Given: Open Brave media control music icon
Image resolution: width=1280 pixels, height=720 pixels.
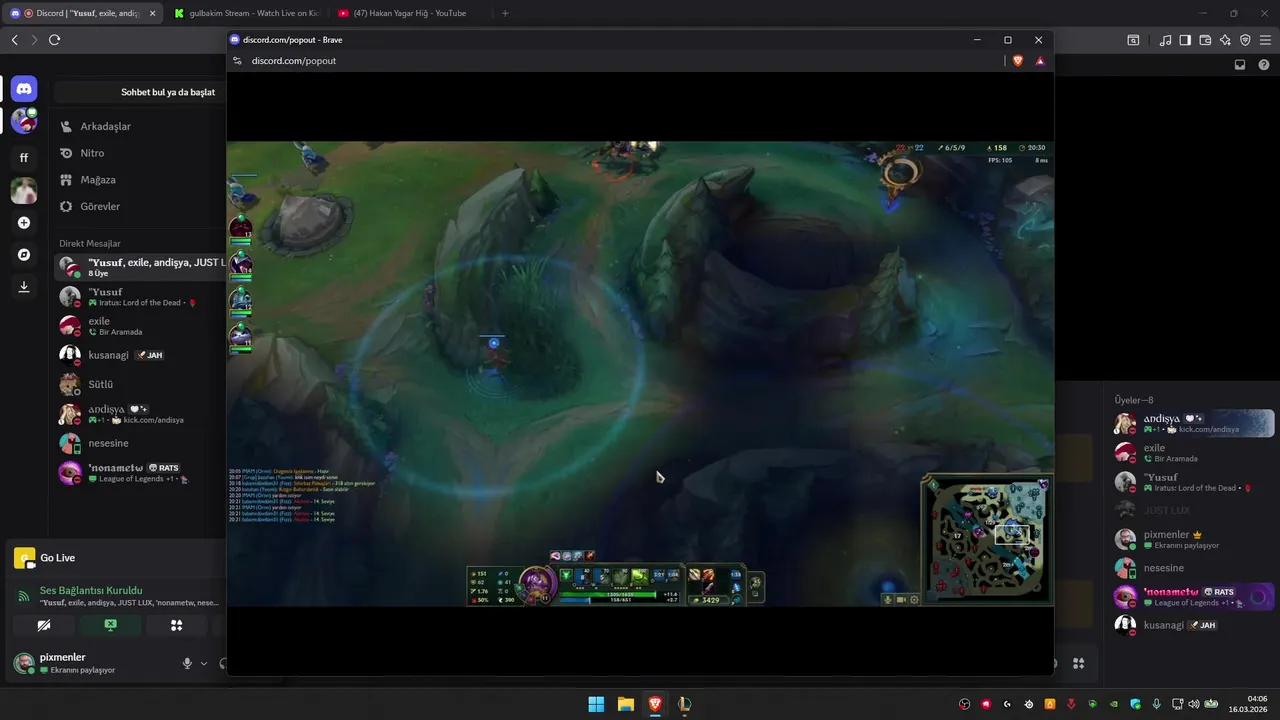Looking at the screenshot, I should pyautogui.click(x=1165, y=40).
